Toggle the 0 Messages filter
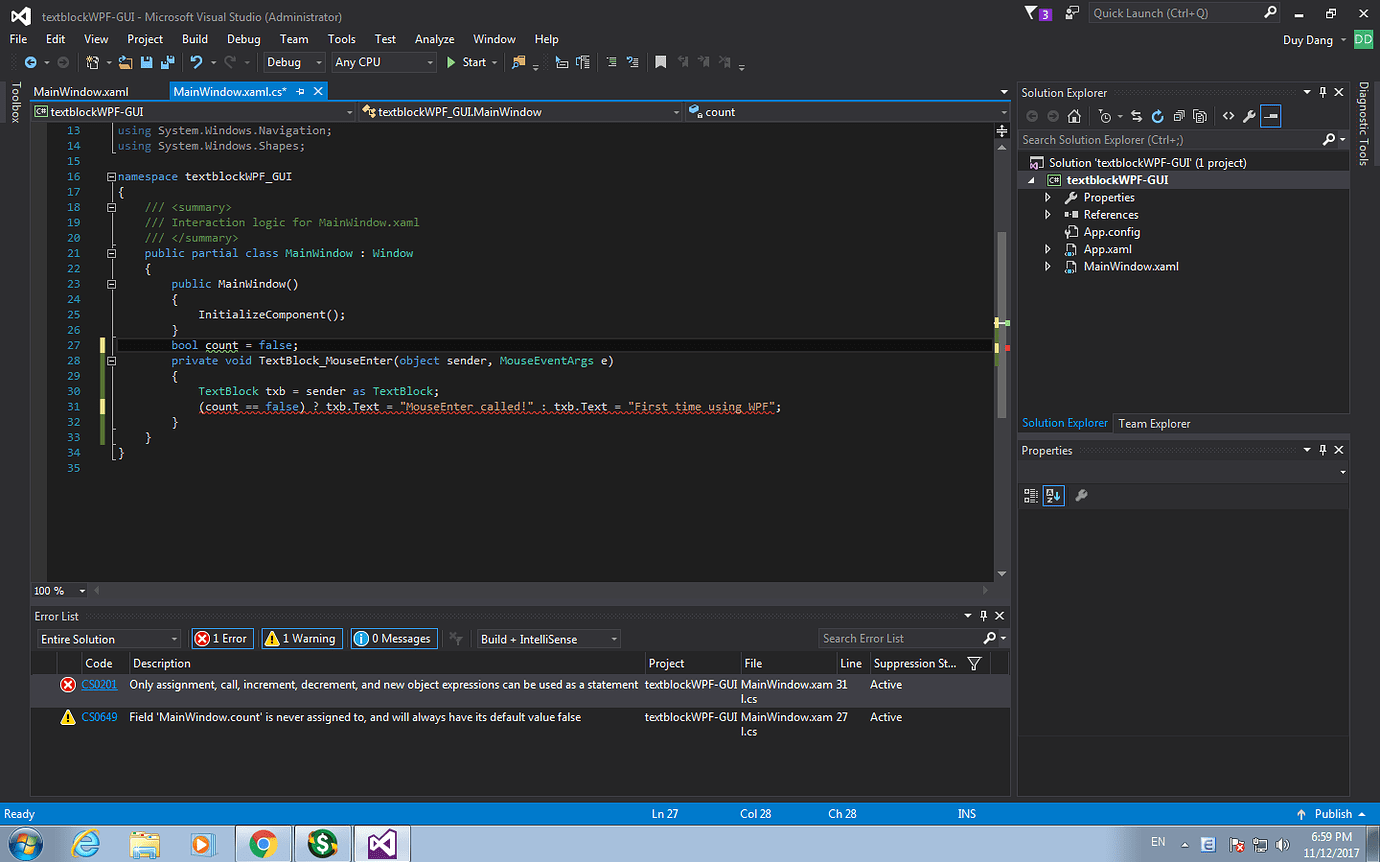Image resolution: width=1380 pixels, height=862 pixels. pyautogui.click(x=394, y=638)
